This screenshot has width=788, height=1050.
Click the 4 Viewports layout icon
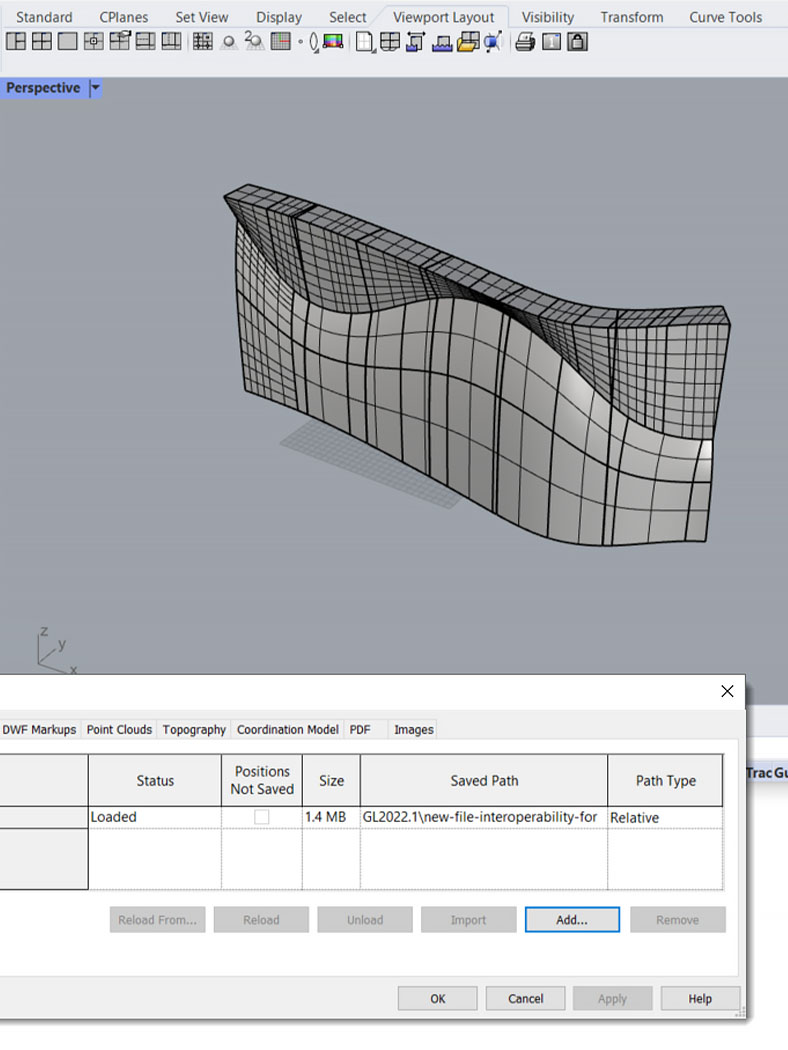click(x=41, y=42)
